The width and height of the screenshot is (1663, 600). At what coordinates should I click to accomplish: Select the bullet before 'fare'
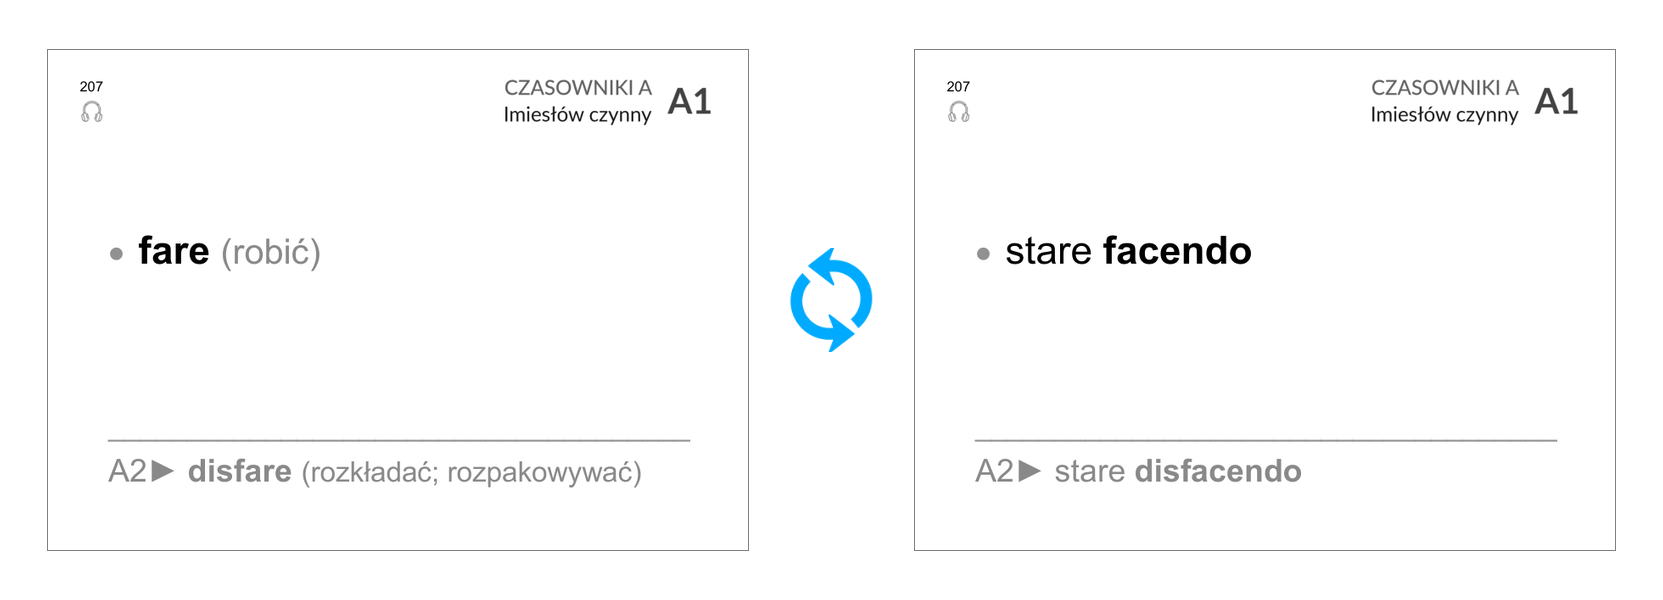click(116, 254)
